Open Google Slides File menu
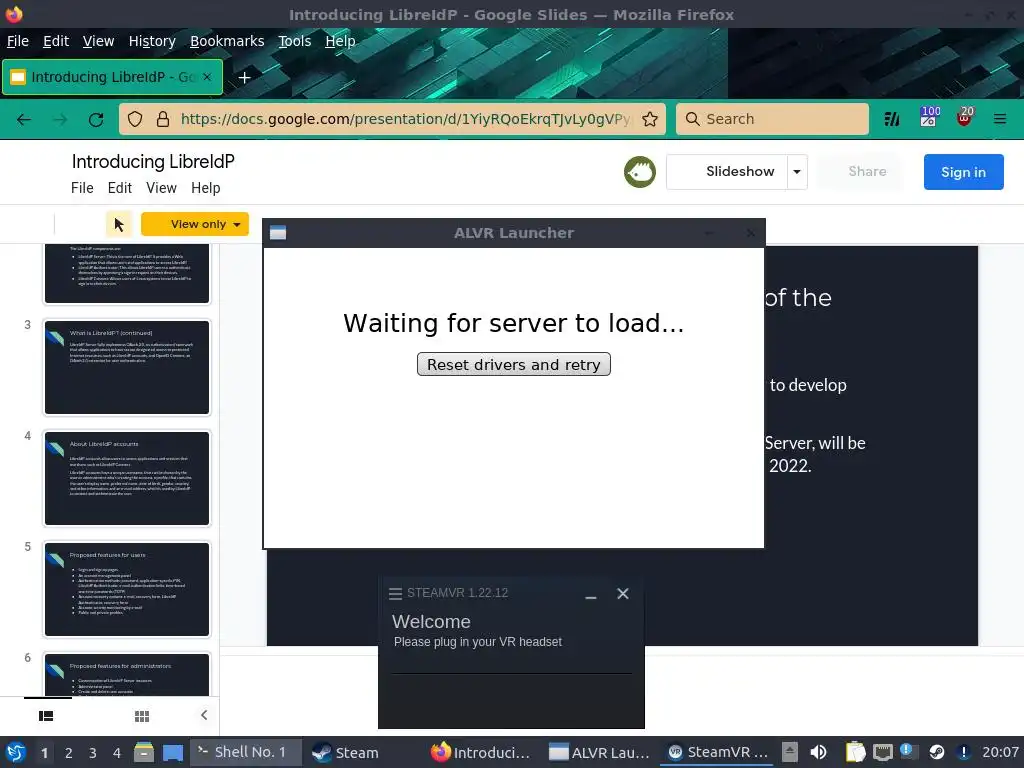 82,188
